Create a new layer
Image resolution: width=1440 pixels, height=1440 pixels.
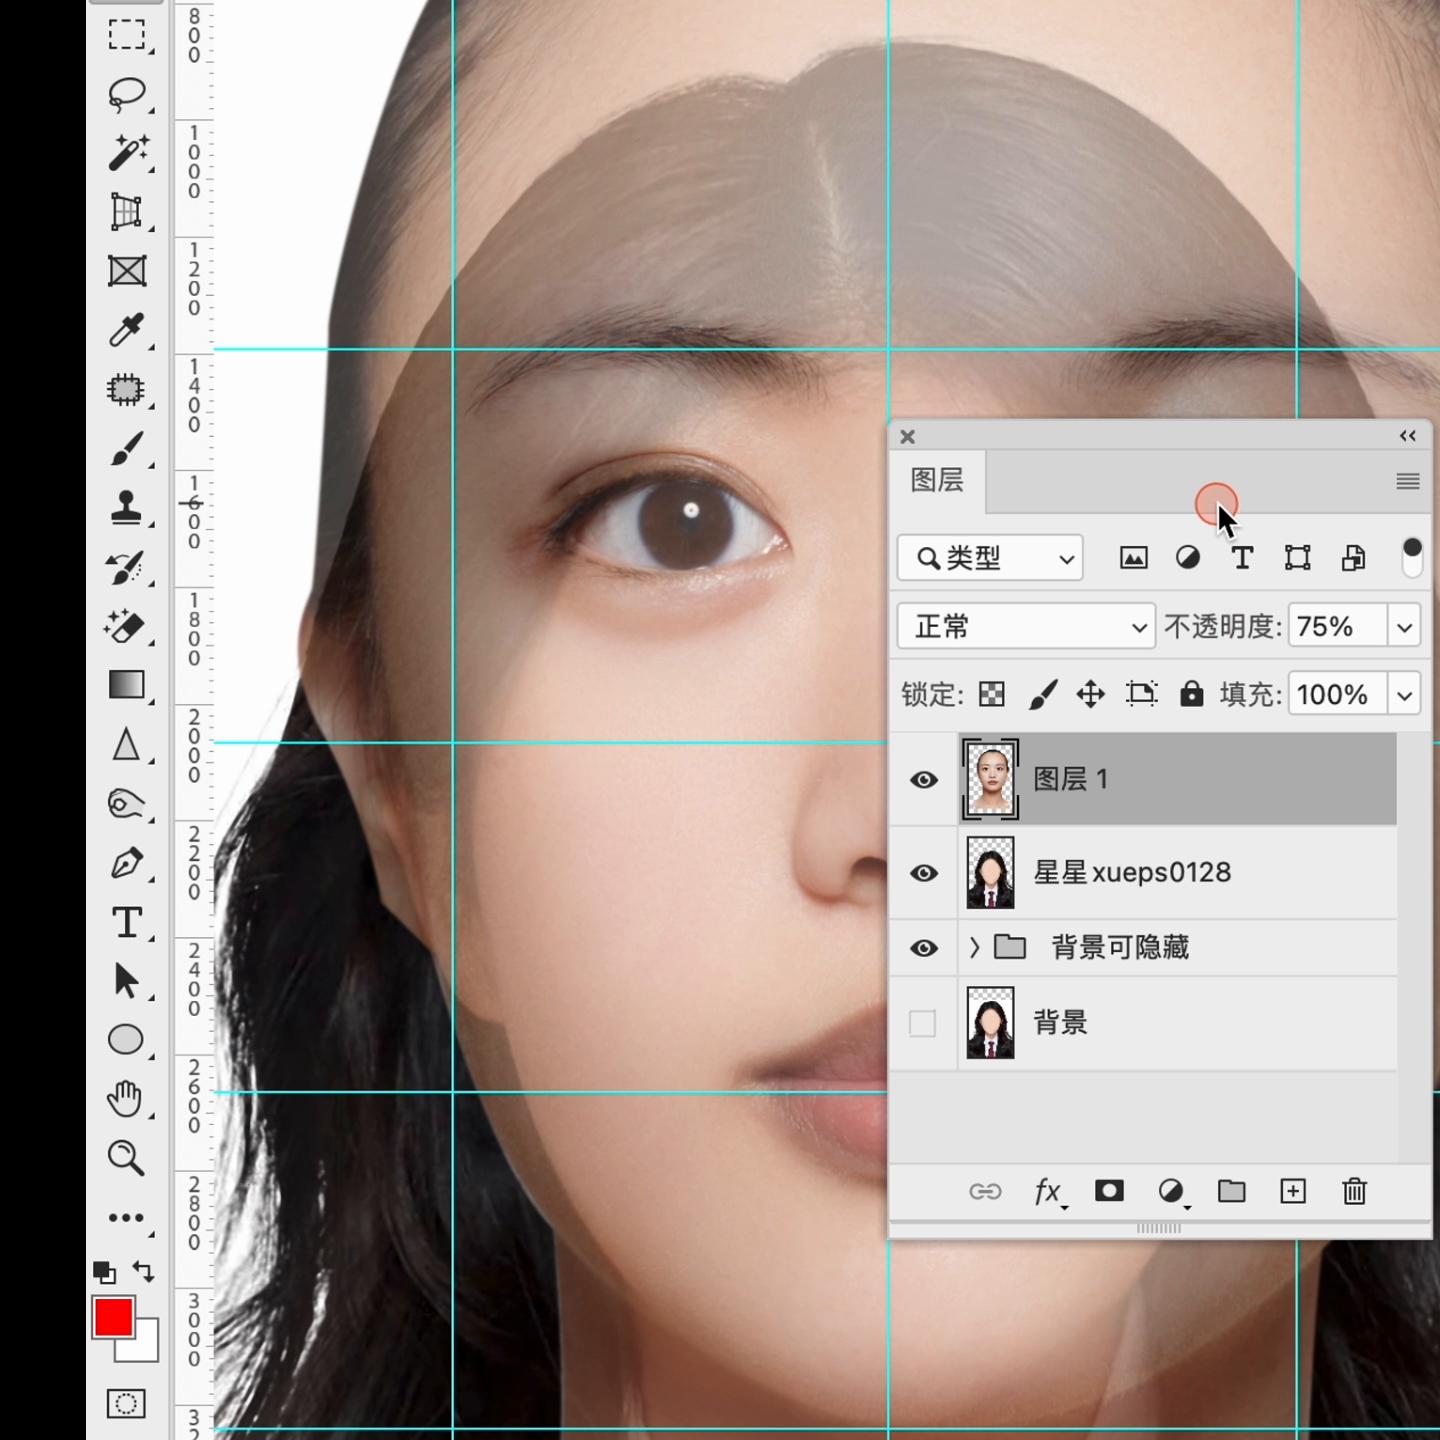[1293, 1191]
